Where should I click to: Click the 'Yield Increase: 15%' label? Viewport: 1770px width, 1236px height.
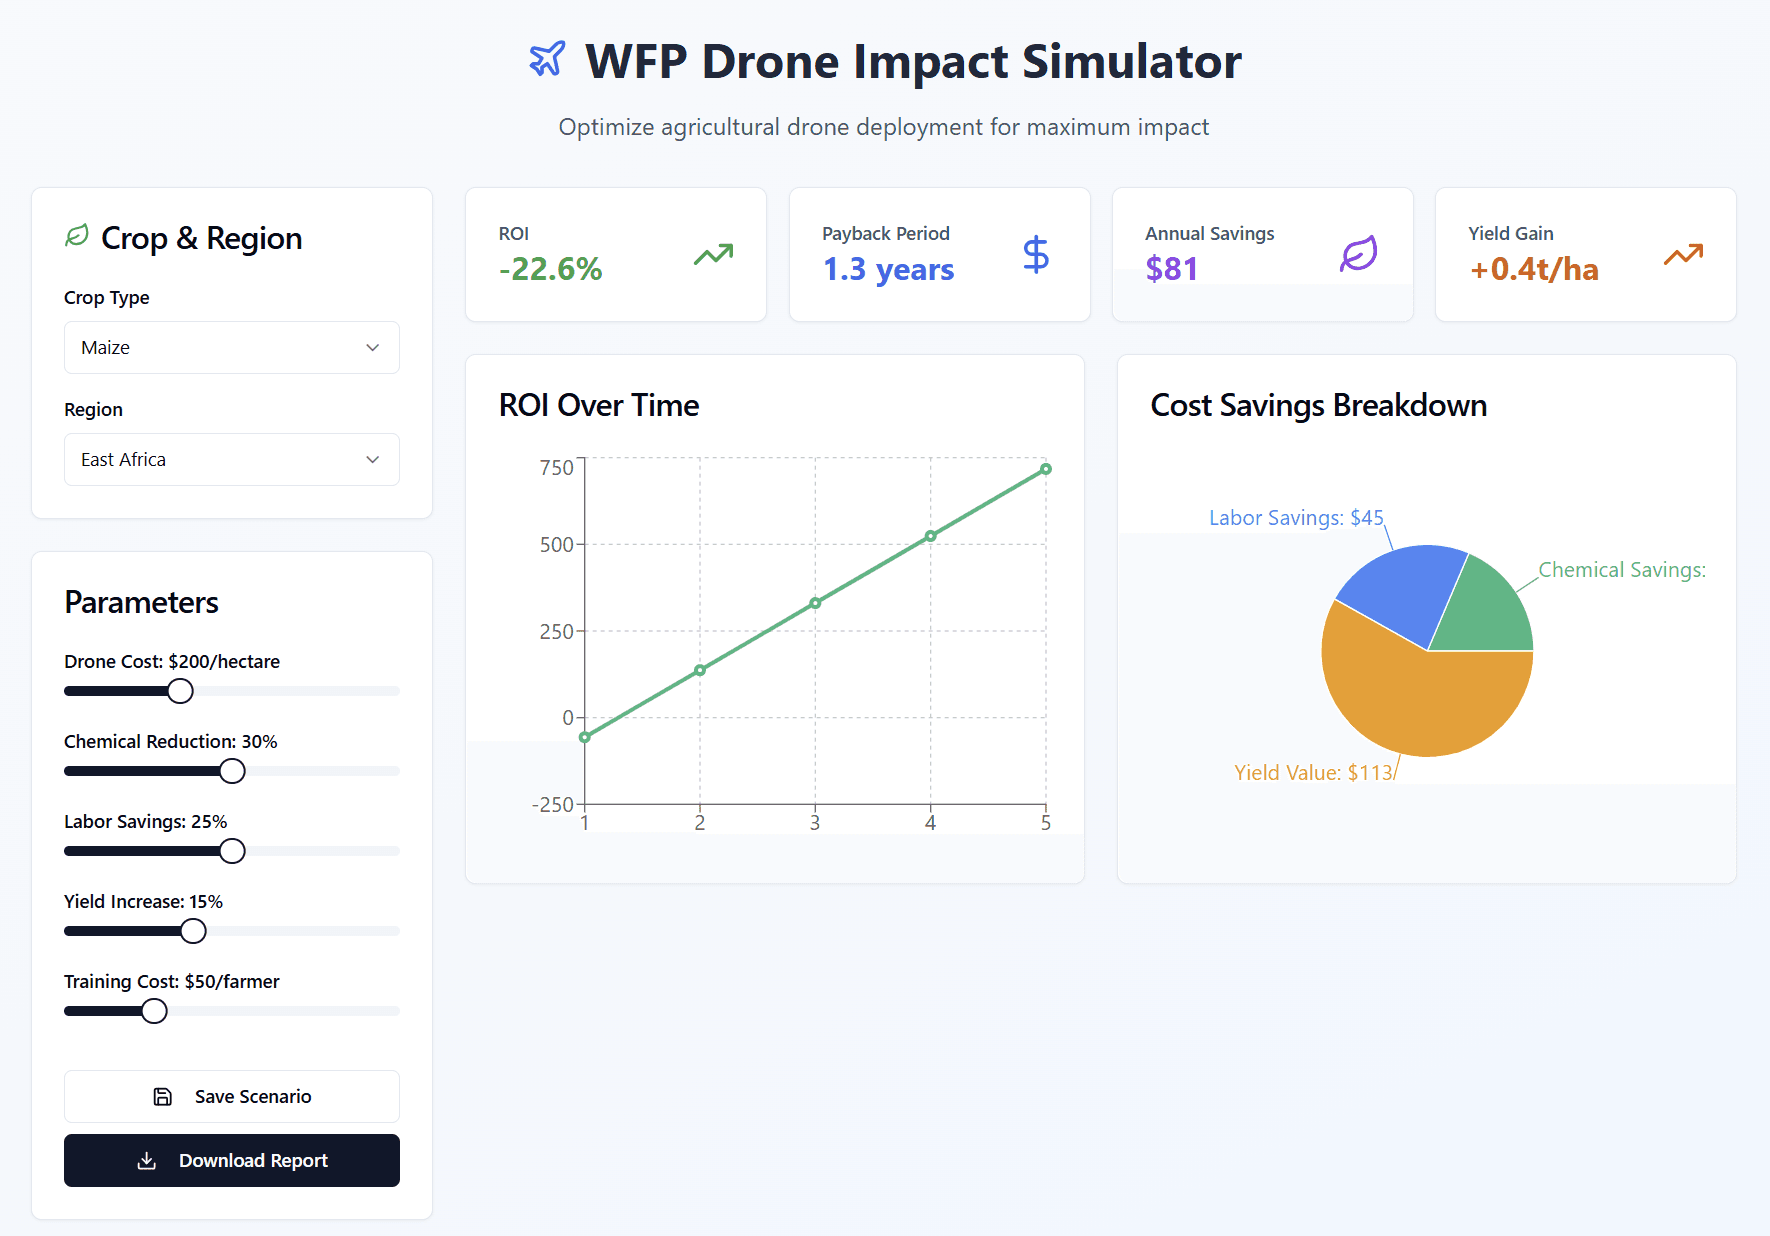tap(144, 902)
